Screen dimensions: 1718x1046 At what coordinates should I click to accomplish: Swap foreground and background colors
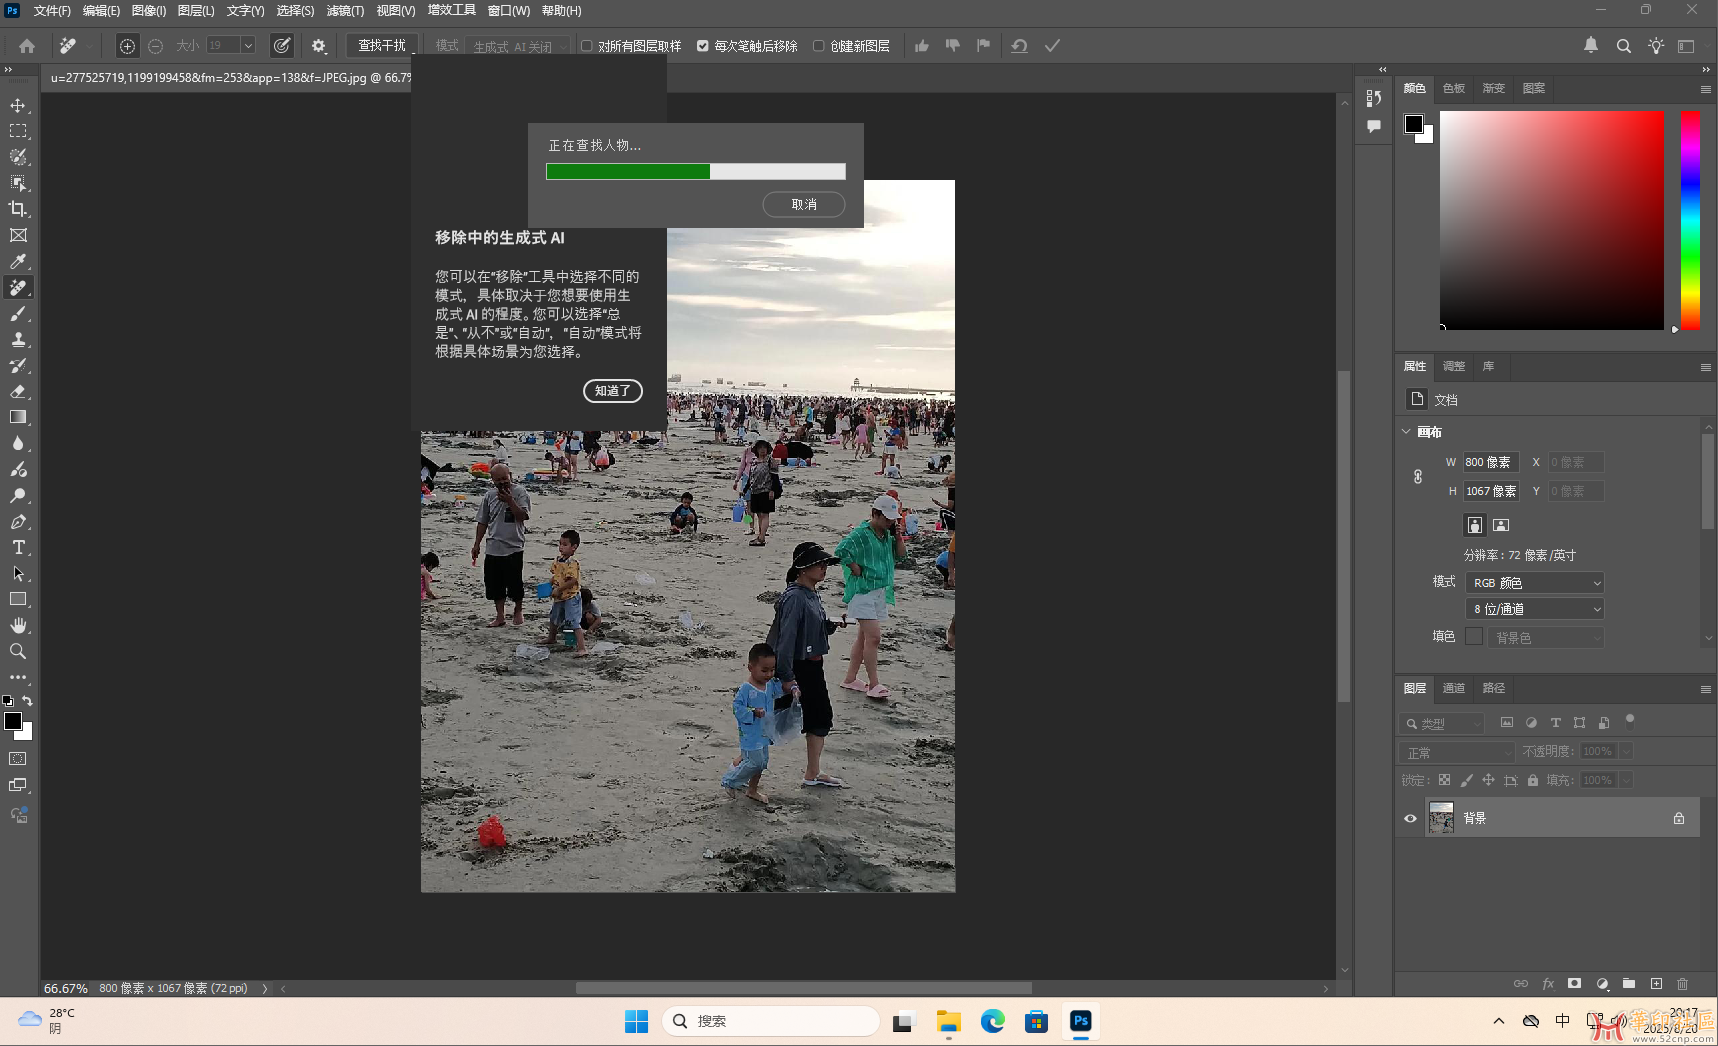coord(28,701)
